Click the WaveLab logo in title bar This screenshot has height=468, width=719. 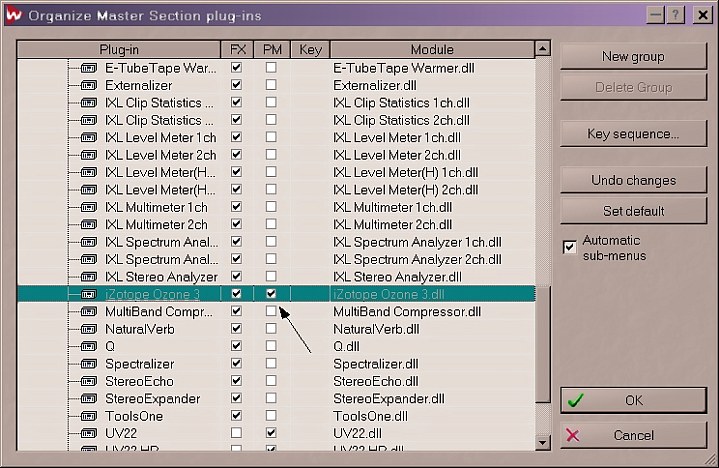pyautogui.click(x=14, y=15)
